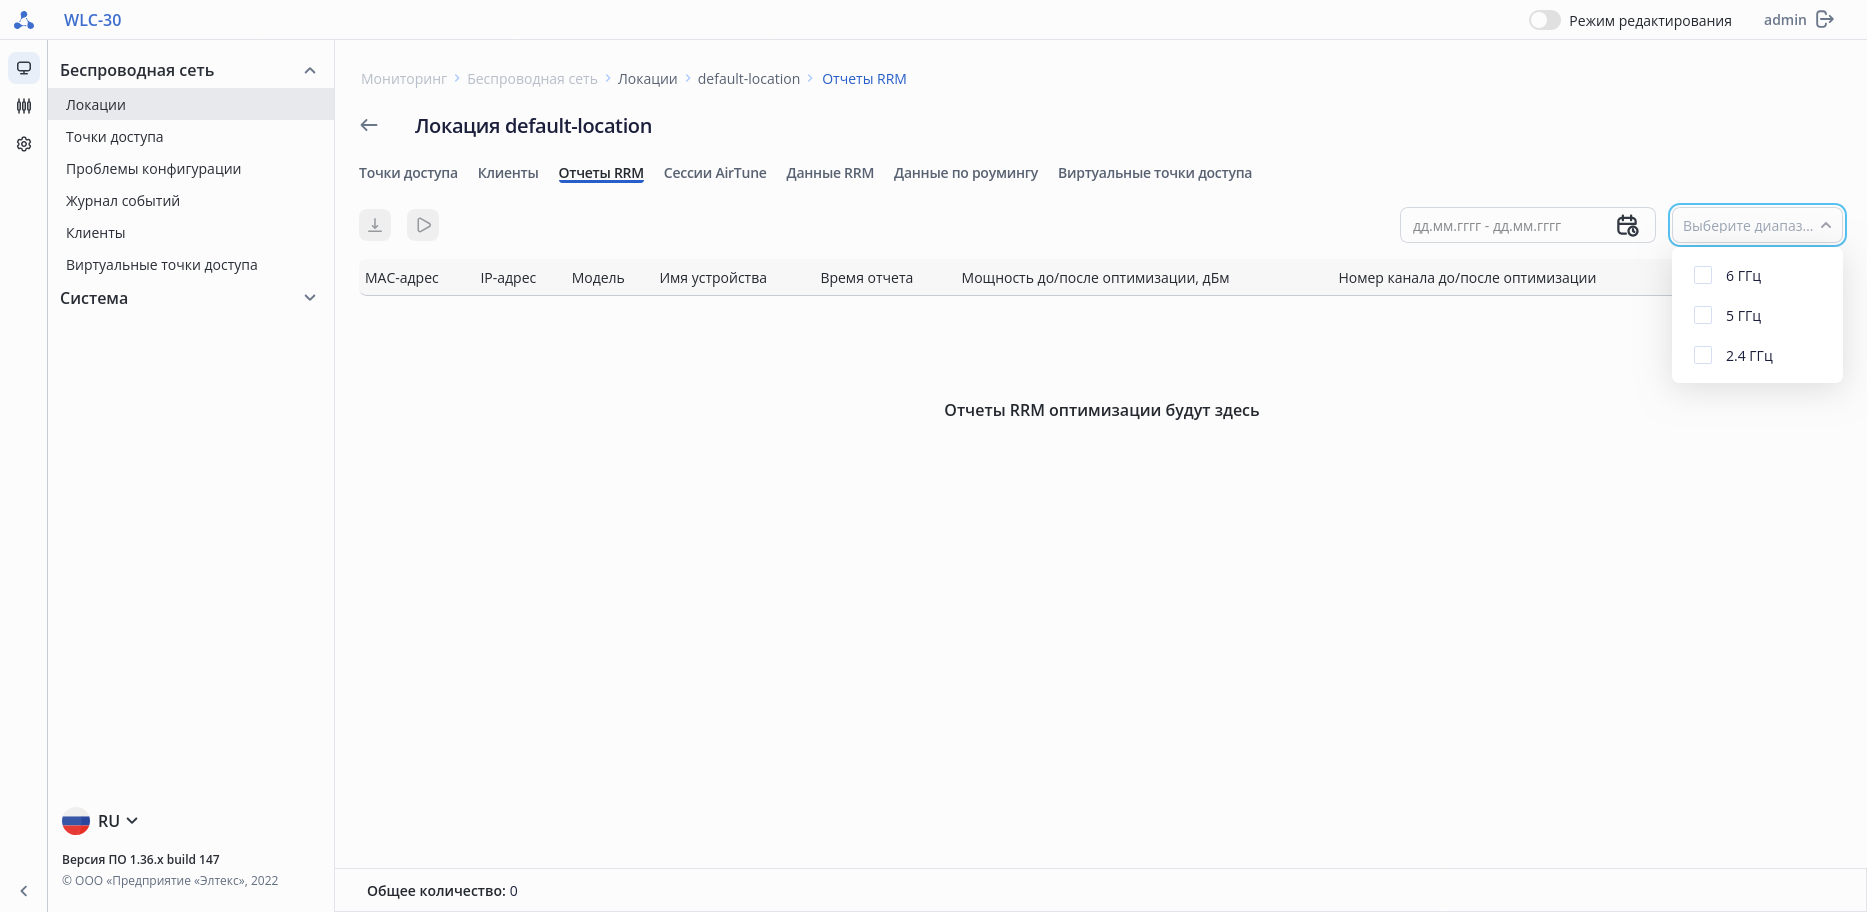1867x912 pixels.
Task: Open Виртуальные точки доступа in the sidebar
Action: tap(191, 265)
